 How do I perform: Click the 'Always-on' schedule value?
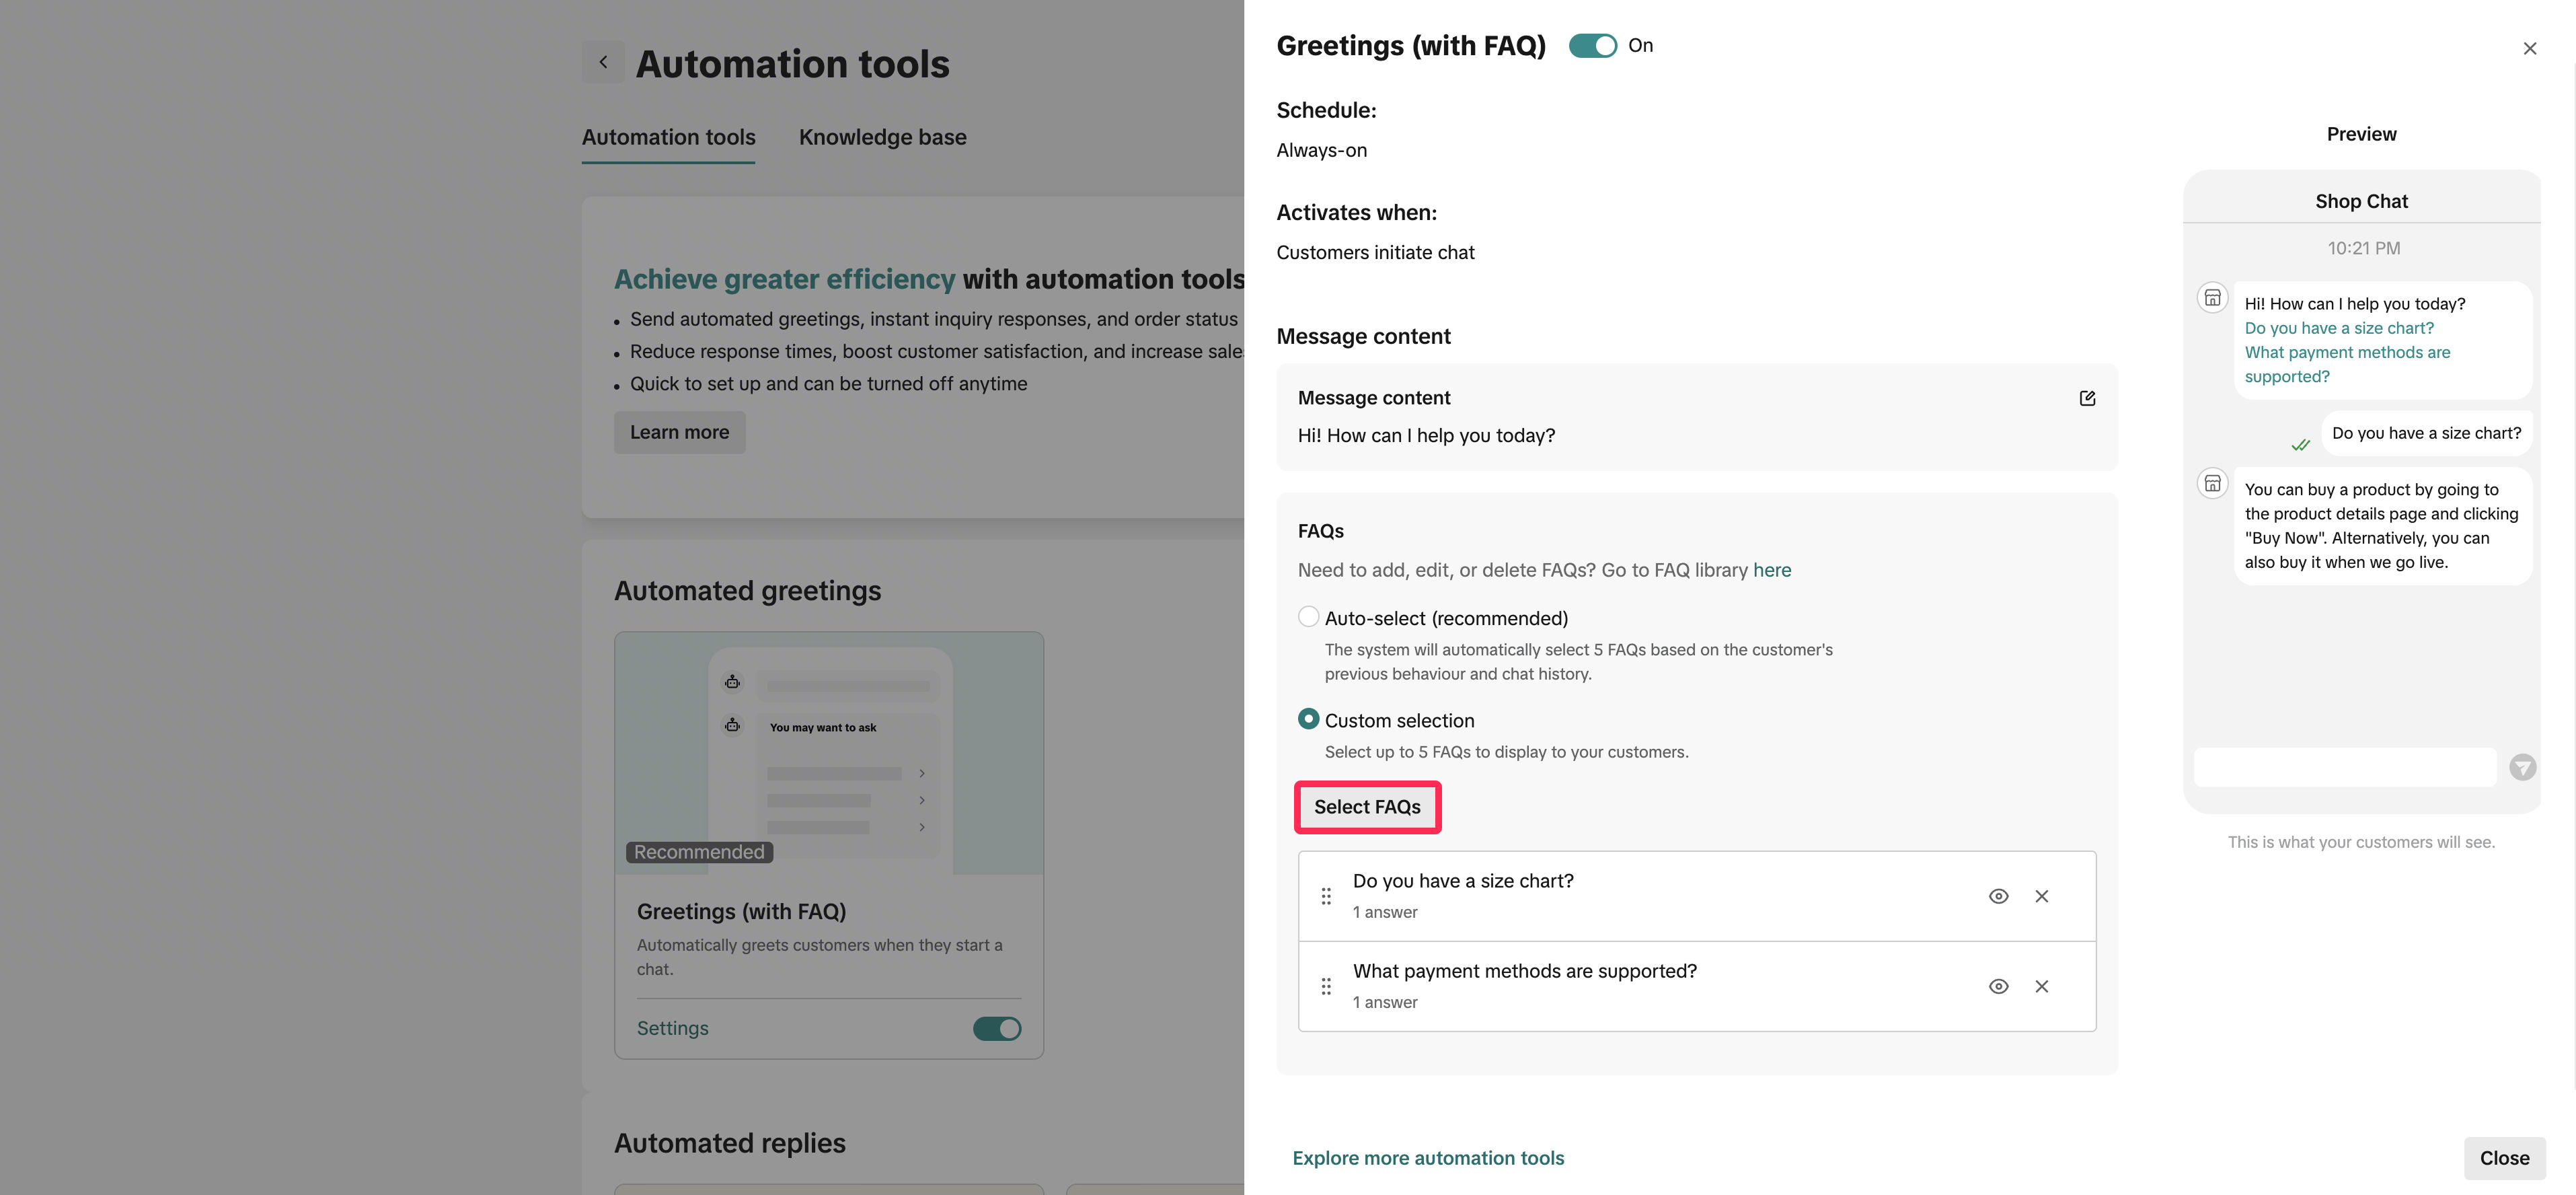[1321, 150]
